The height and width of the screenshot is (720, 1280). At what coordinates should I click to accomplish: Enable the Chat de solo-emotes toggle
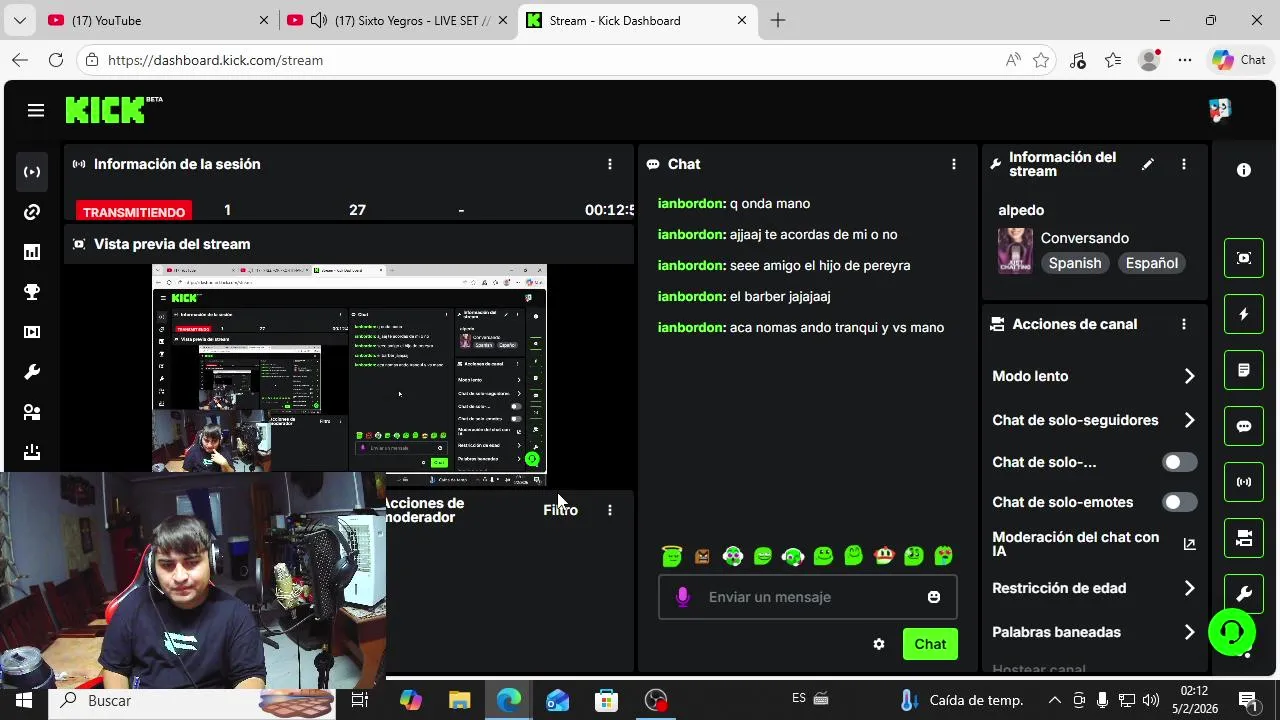pyautogui.click(x=1179, y=502)
